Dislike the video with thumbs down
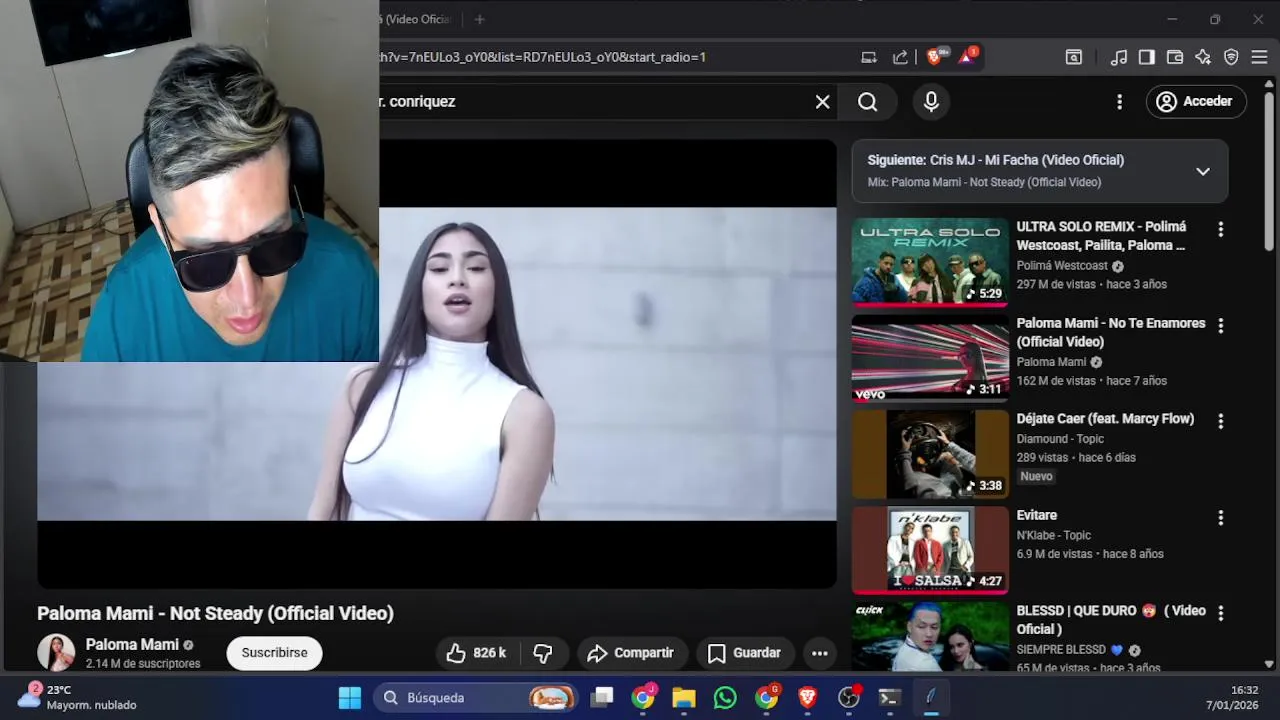 click(543, 653)
